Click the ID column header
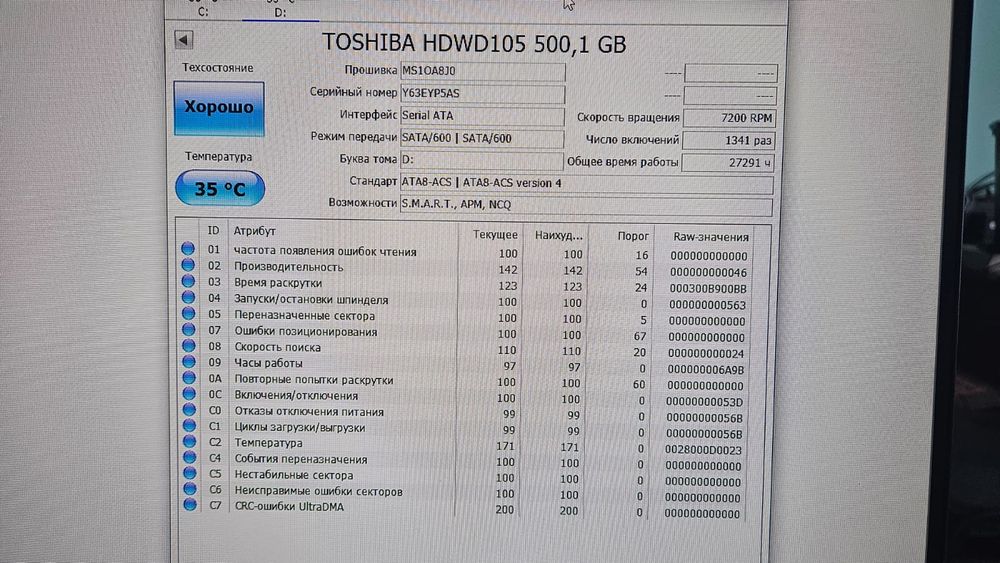The image size is (1000, 563). tap(213, 231)
